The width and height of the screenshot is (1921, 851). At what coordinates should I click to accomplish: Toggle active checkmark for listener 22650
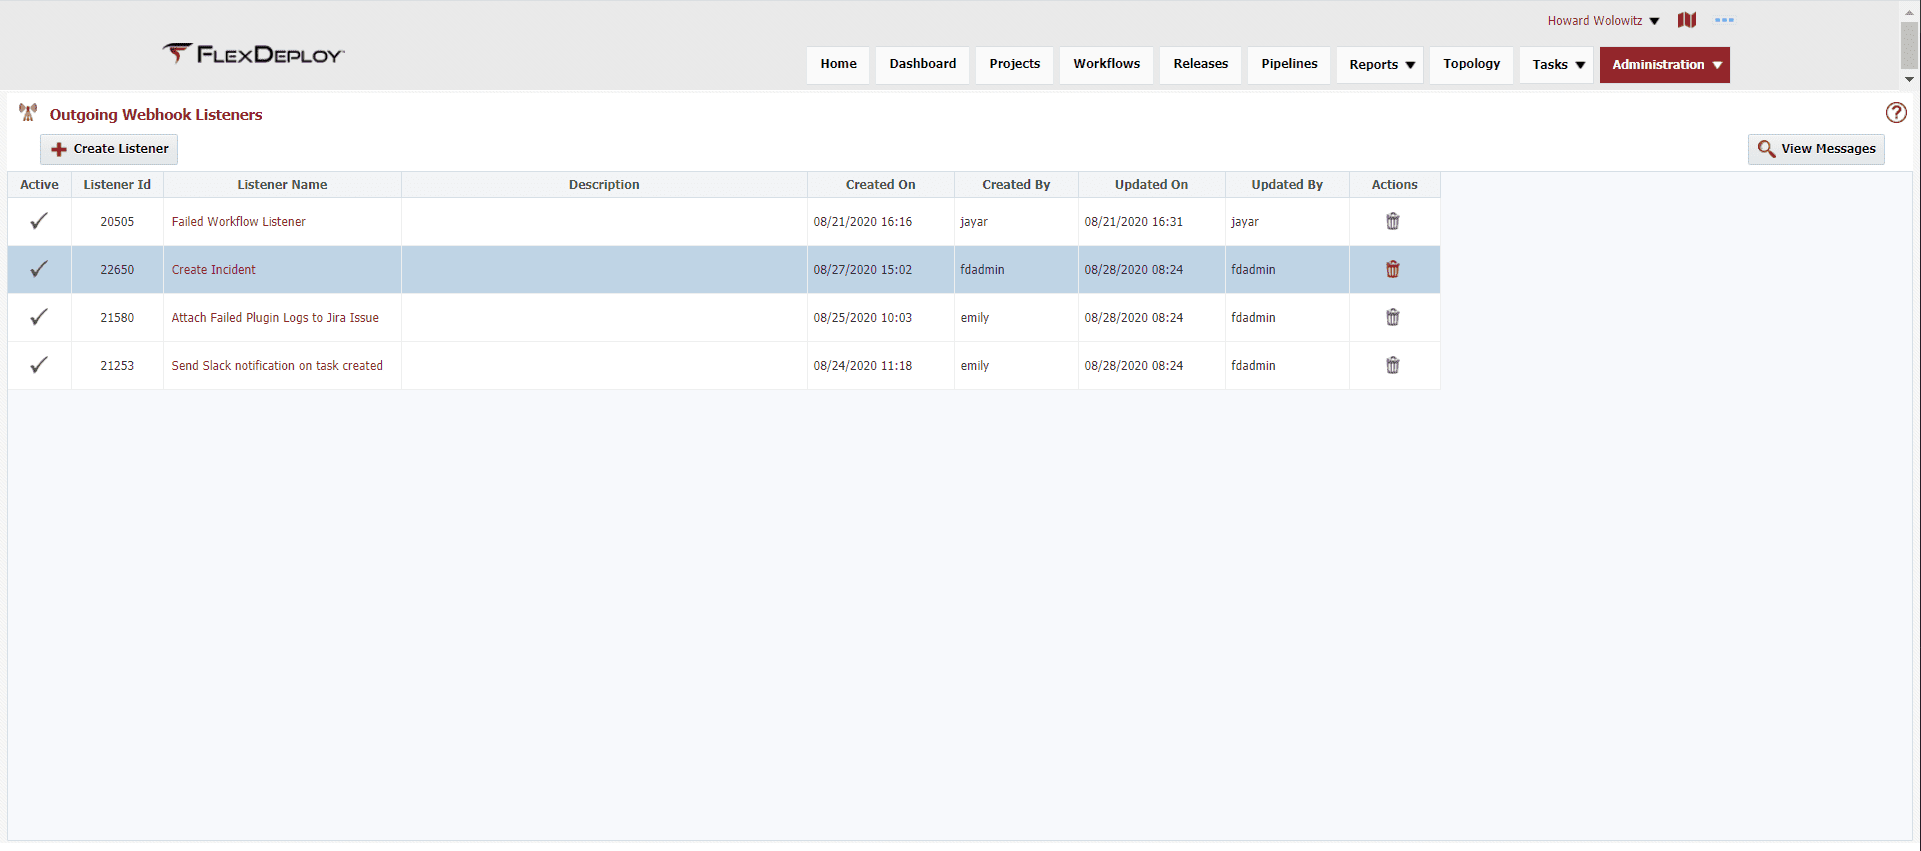(39, 269)
